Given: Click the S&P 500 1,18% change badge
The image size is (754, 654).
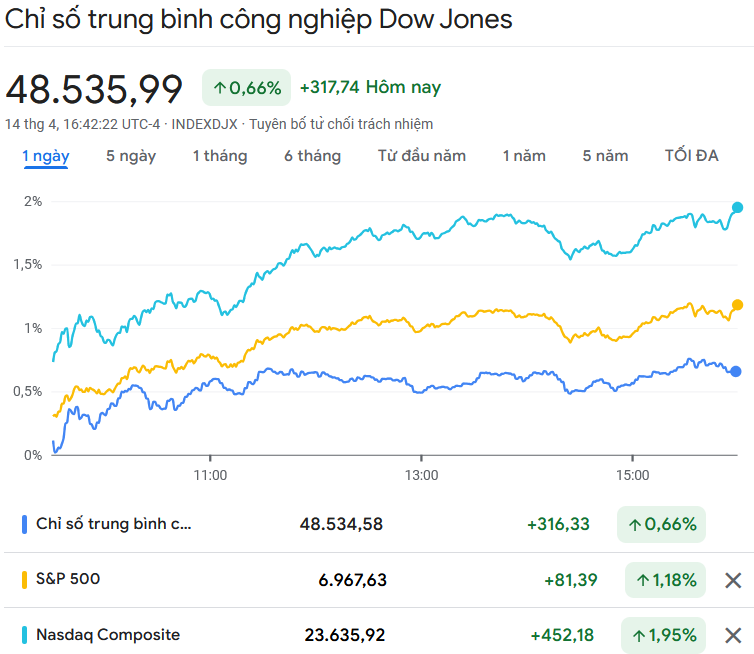Looking at the screenshot, I should pyautogui.click(x=663, y=580).
